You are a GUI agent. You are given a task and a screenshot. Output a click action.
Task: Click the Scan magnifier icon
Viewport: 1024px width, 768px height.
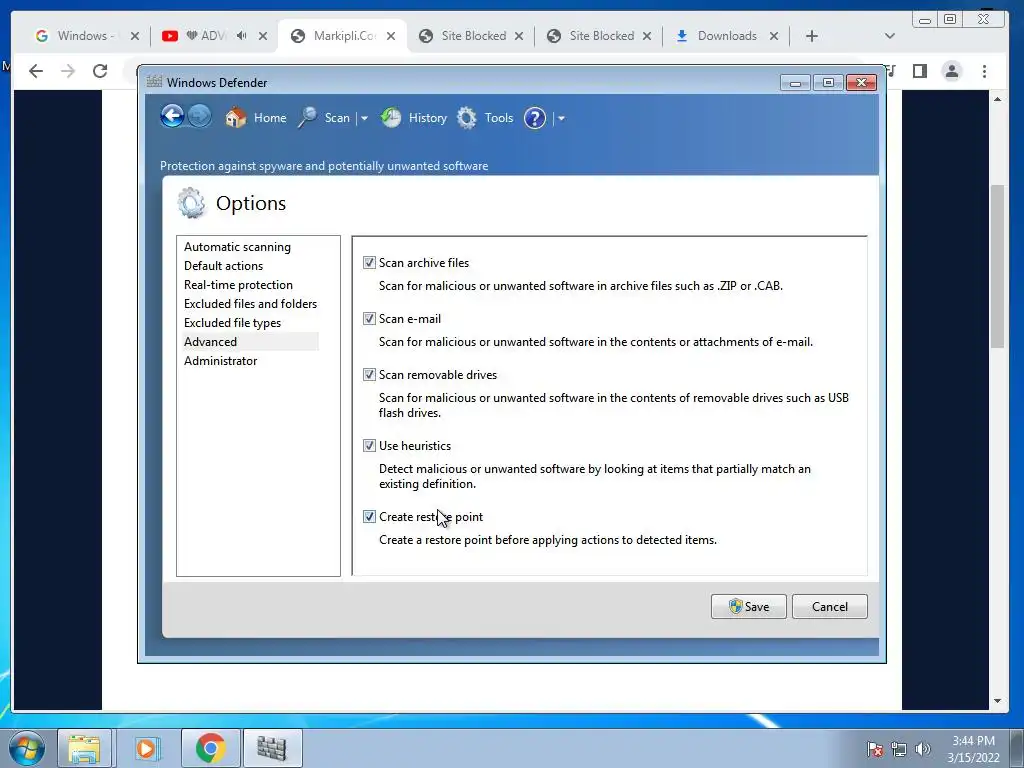(x=308, y=118)
